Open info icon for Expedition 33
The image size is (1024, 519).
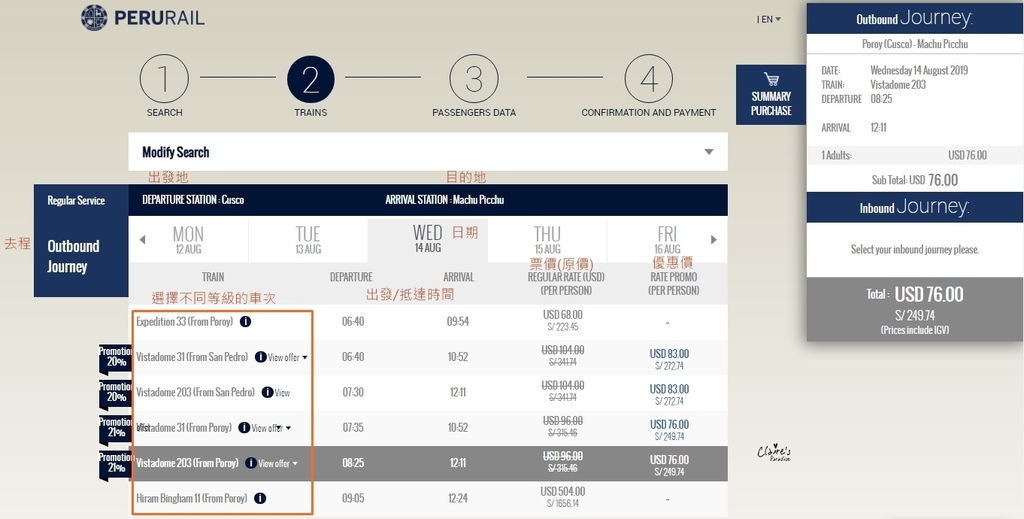tap(245, 322)
